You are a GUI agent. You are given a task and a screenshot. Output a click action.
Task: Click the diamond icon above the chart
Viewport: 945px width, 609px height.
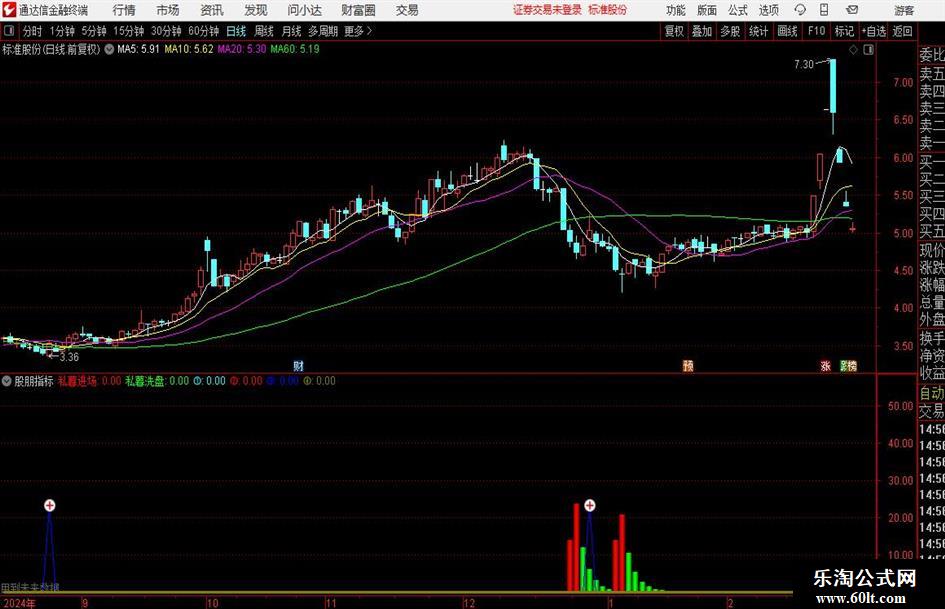853,50
